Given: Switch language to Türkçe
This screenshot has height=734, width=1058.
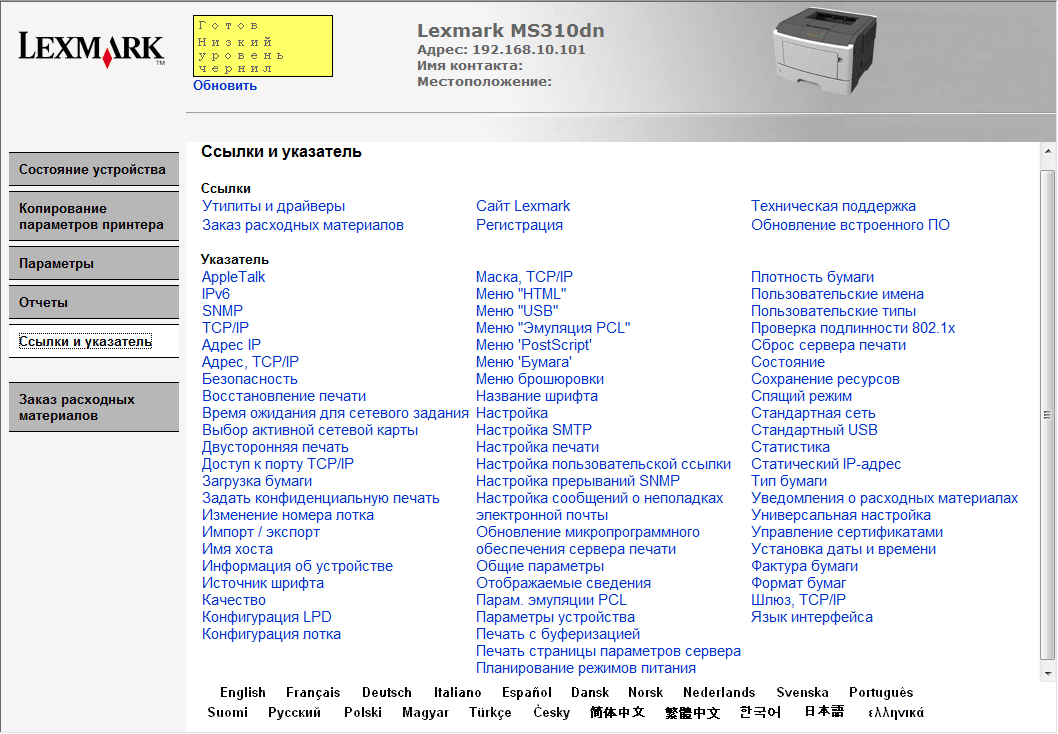Looking at the screenshot, I should [491, 712].
